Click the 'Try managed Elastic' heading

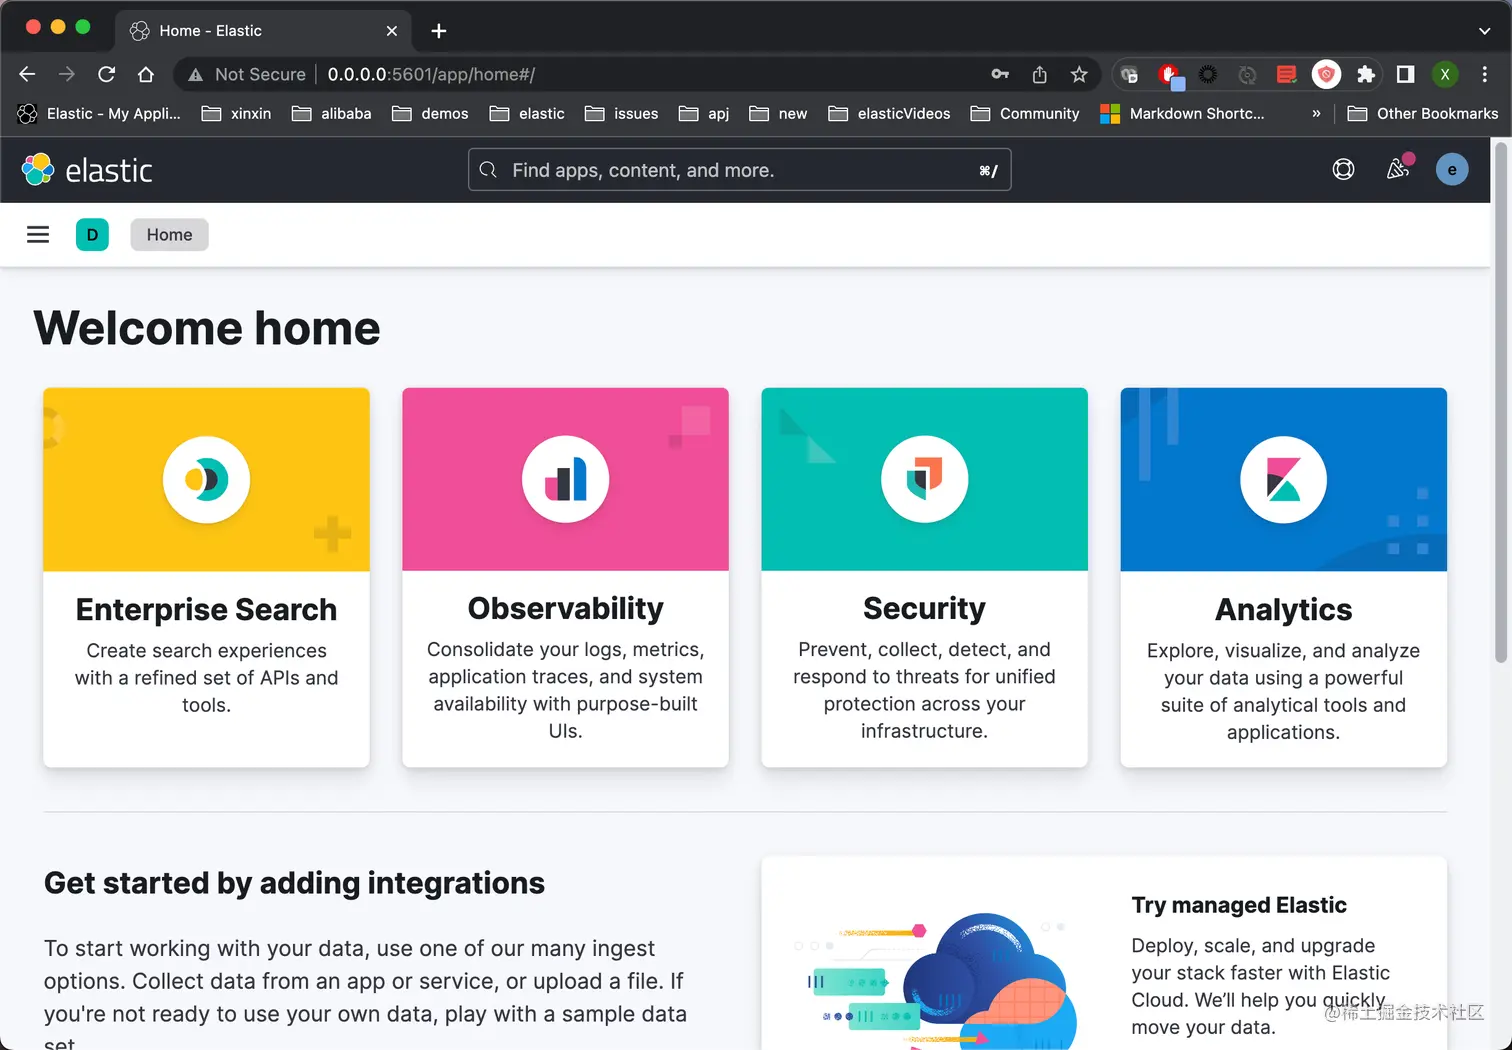[x=1239, y=905]
